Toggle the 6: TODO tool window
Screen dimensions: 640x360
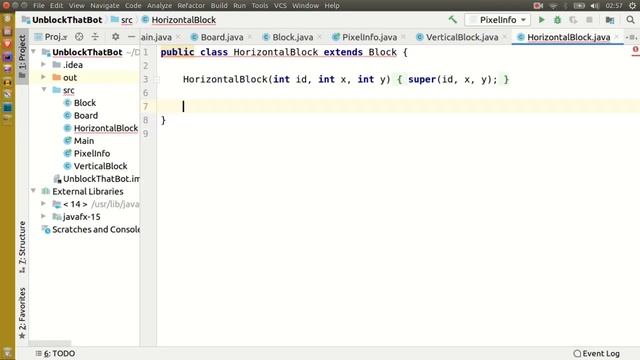point(55,353)
